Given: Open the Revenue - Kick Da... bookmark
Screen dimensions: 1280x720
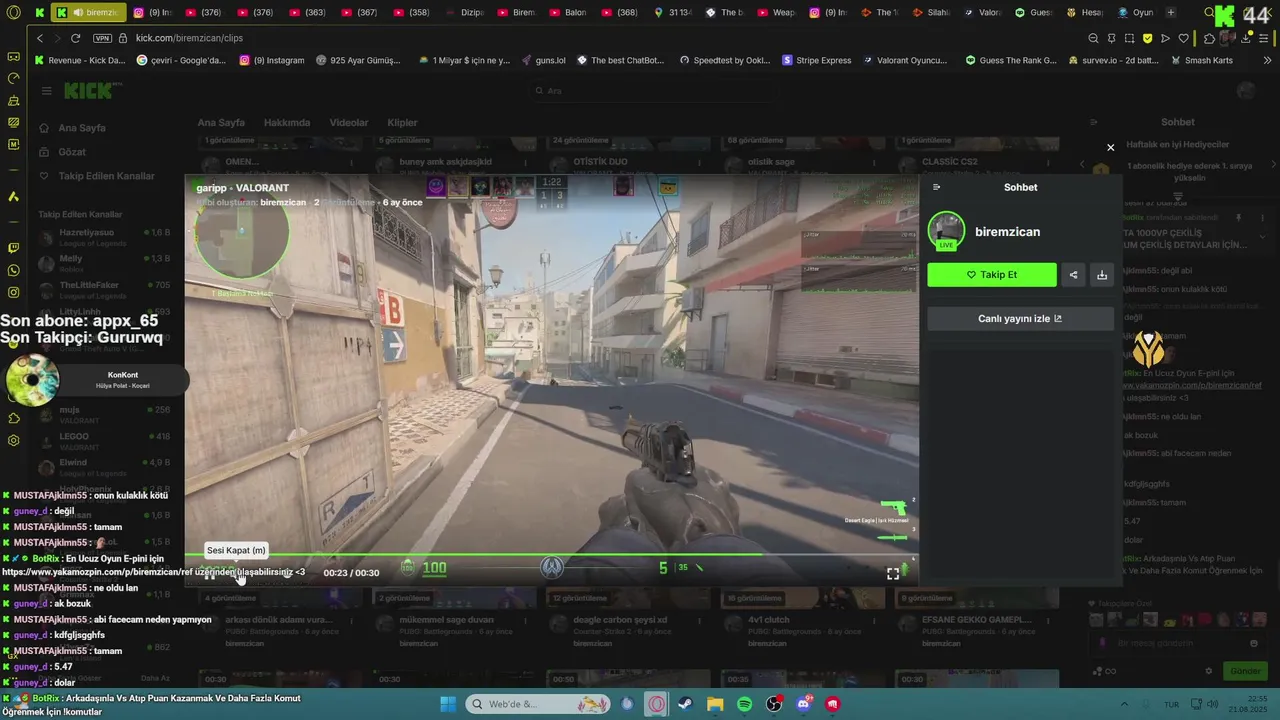Looking at the screenshot, I should coord(80,60).
